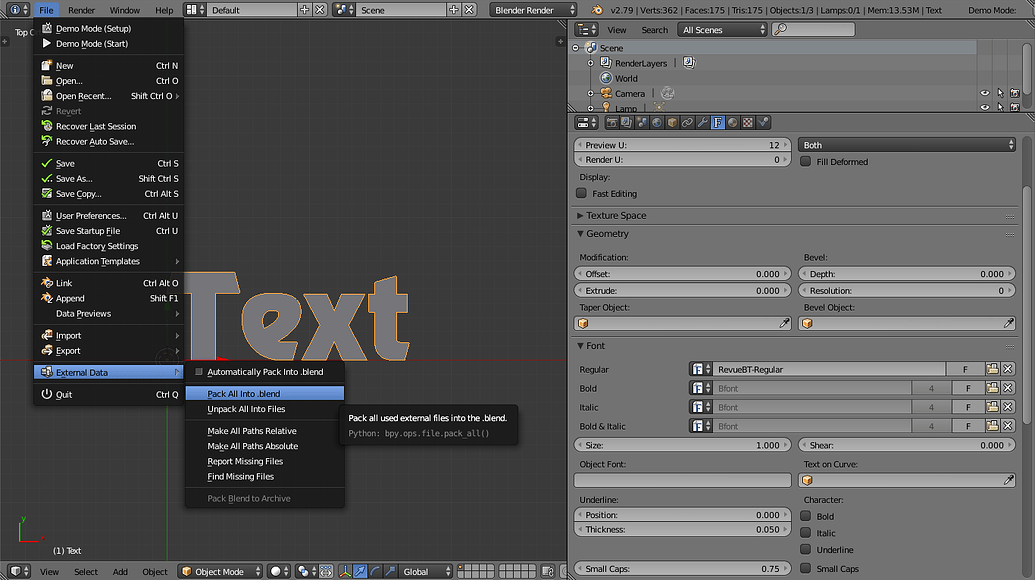Check the Underline character checkbox
The height and width of the screenshot is (580, 1035).
pos(805,549)
